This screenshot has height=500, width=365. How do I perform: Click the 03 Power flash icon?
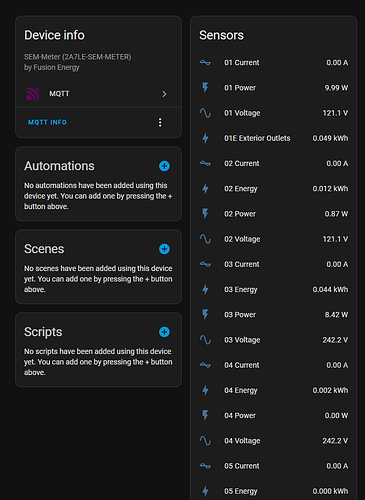(x=205, y=315)
